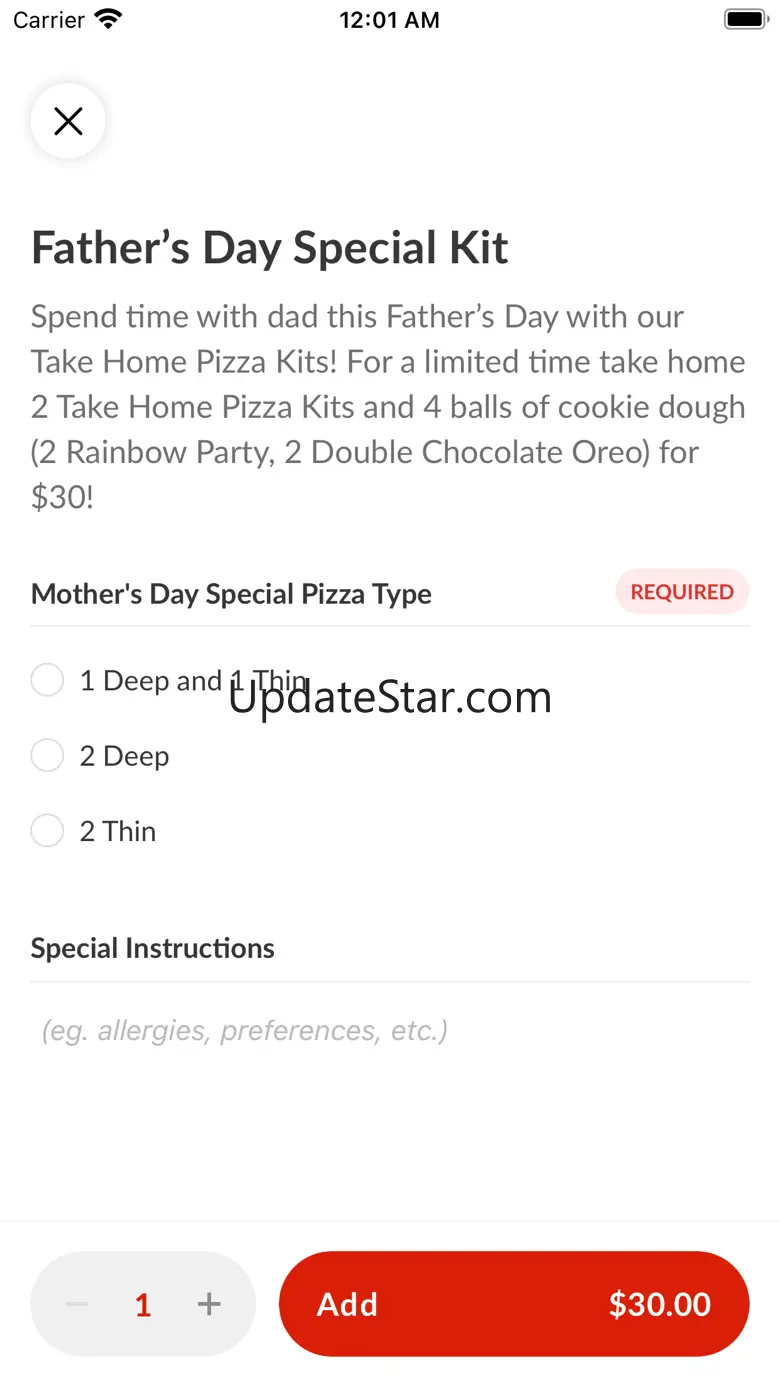The image size is (780, 1387).
Task: Pick the "2 Thin" radio button
Action: pyautogui.click(x=47, y=830)
